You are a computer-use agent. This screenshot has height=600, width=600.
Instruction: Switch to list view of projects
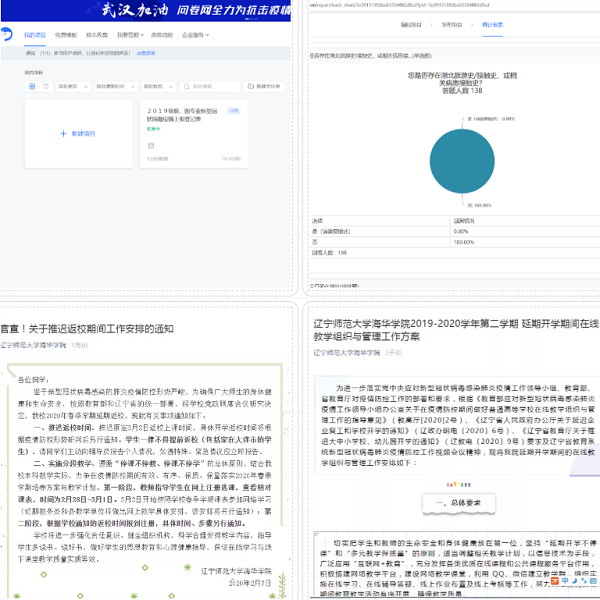click(x=45, y=86)
